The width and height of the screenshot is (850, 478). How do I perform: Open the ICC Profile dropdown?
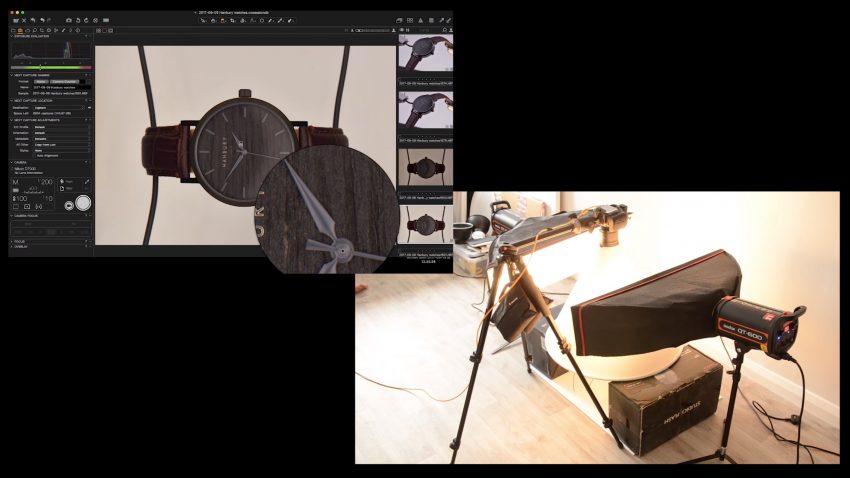coord(62,127)
